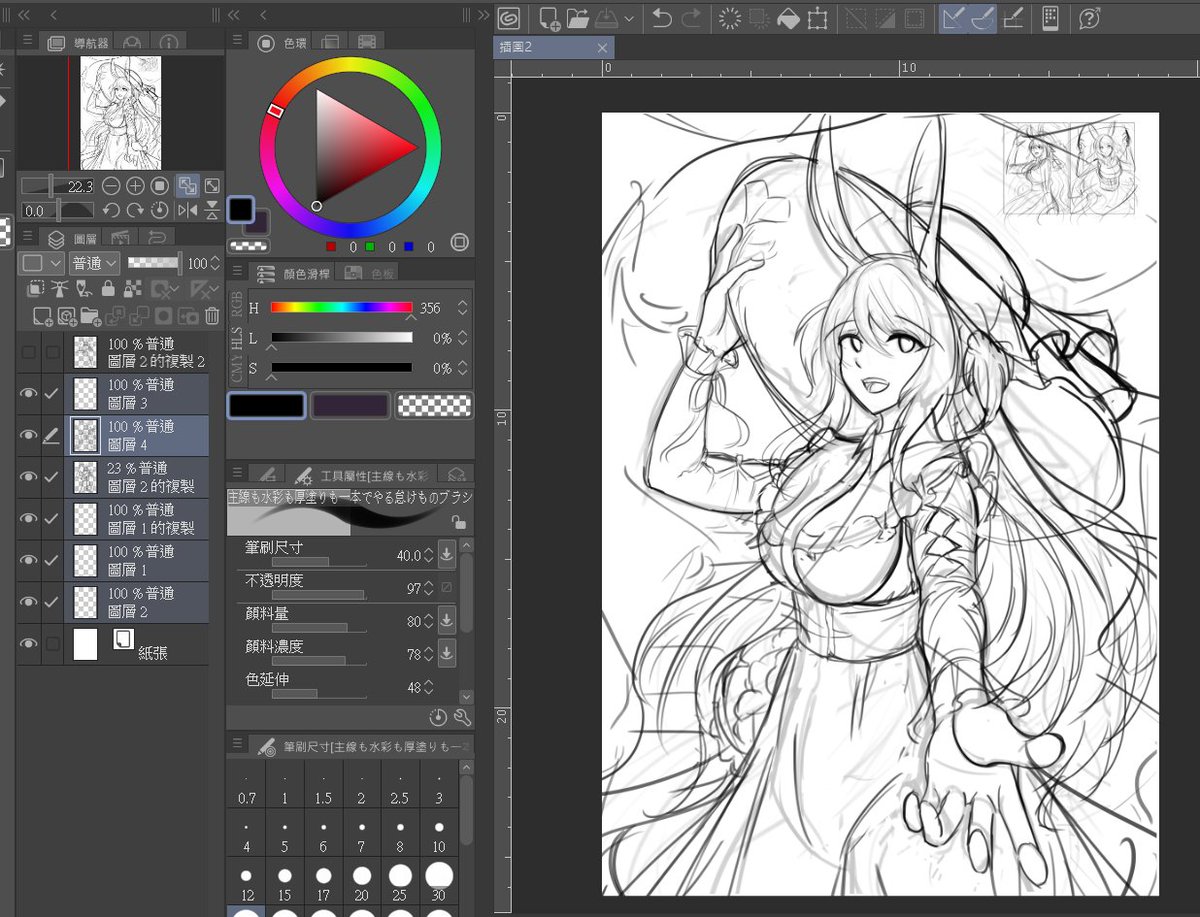
Task: Toggle lock layer icon
Action: pos(108,289)
